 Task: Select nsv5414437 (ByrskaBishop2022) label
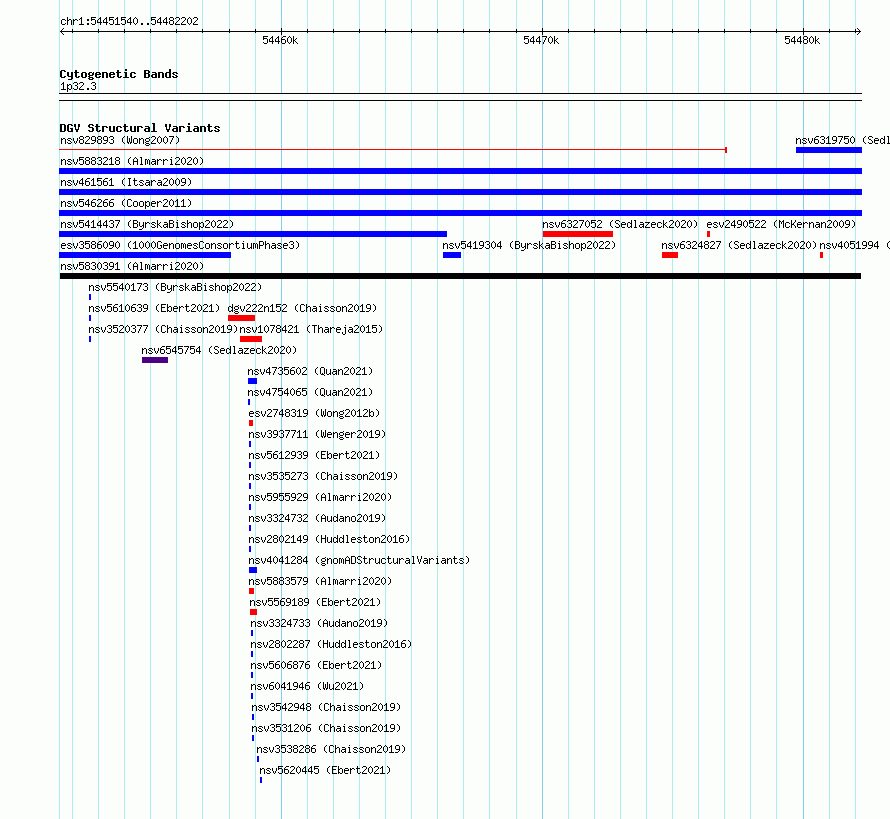[x=147, y=224]
